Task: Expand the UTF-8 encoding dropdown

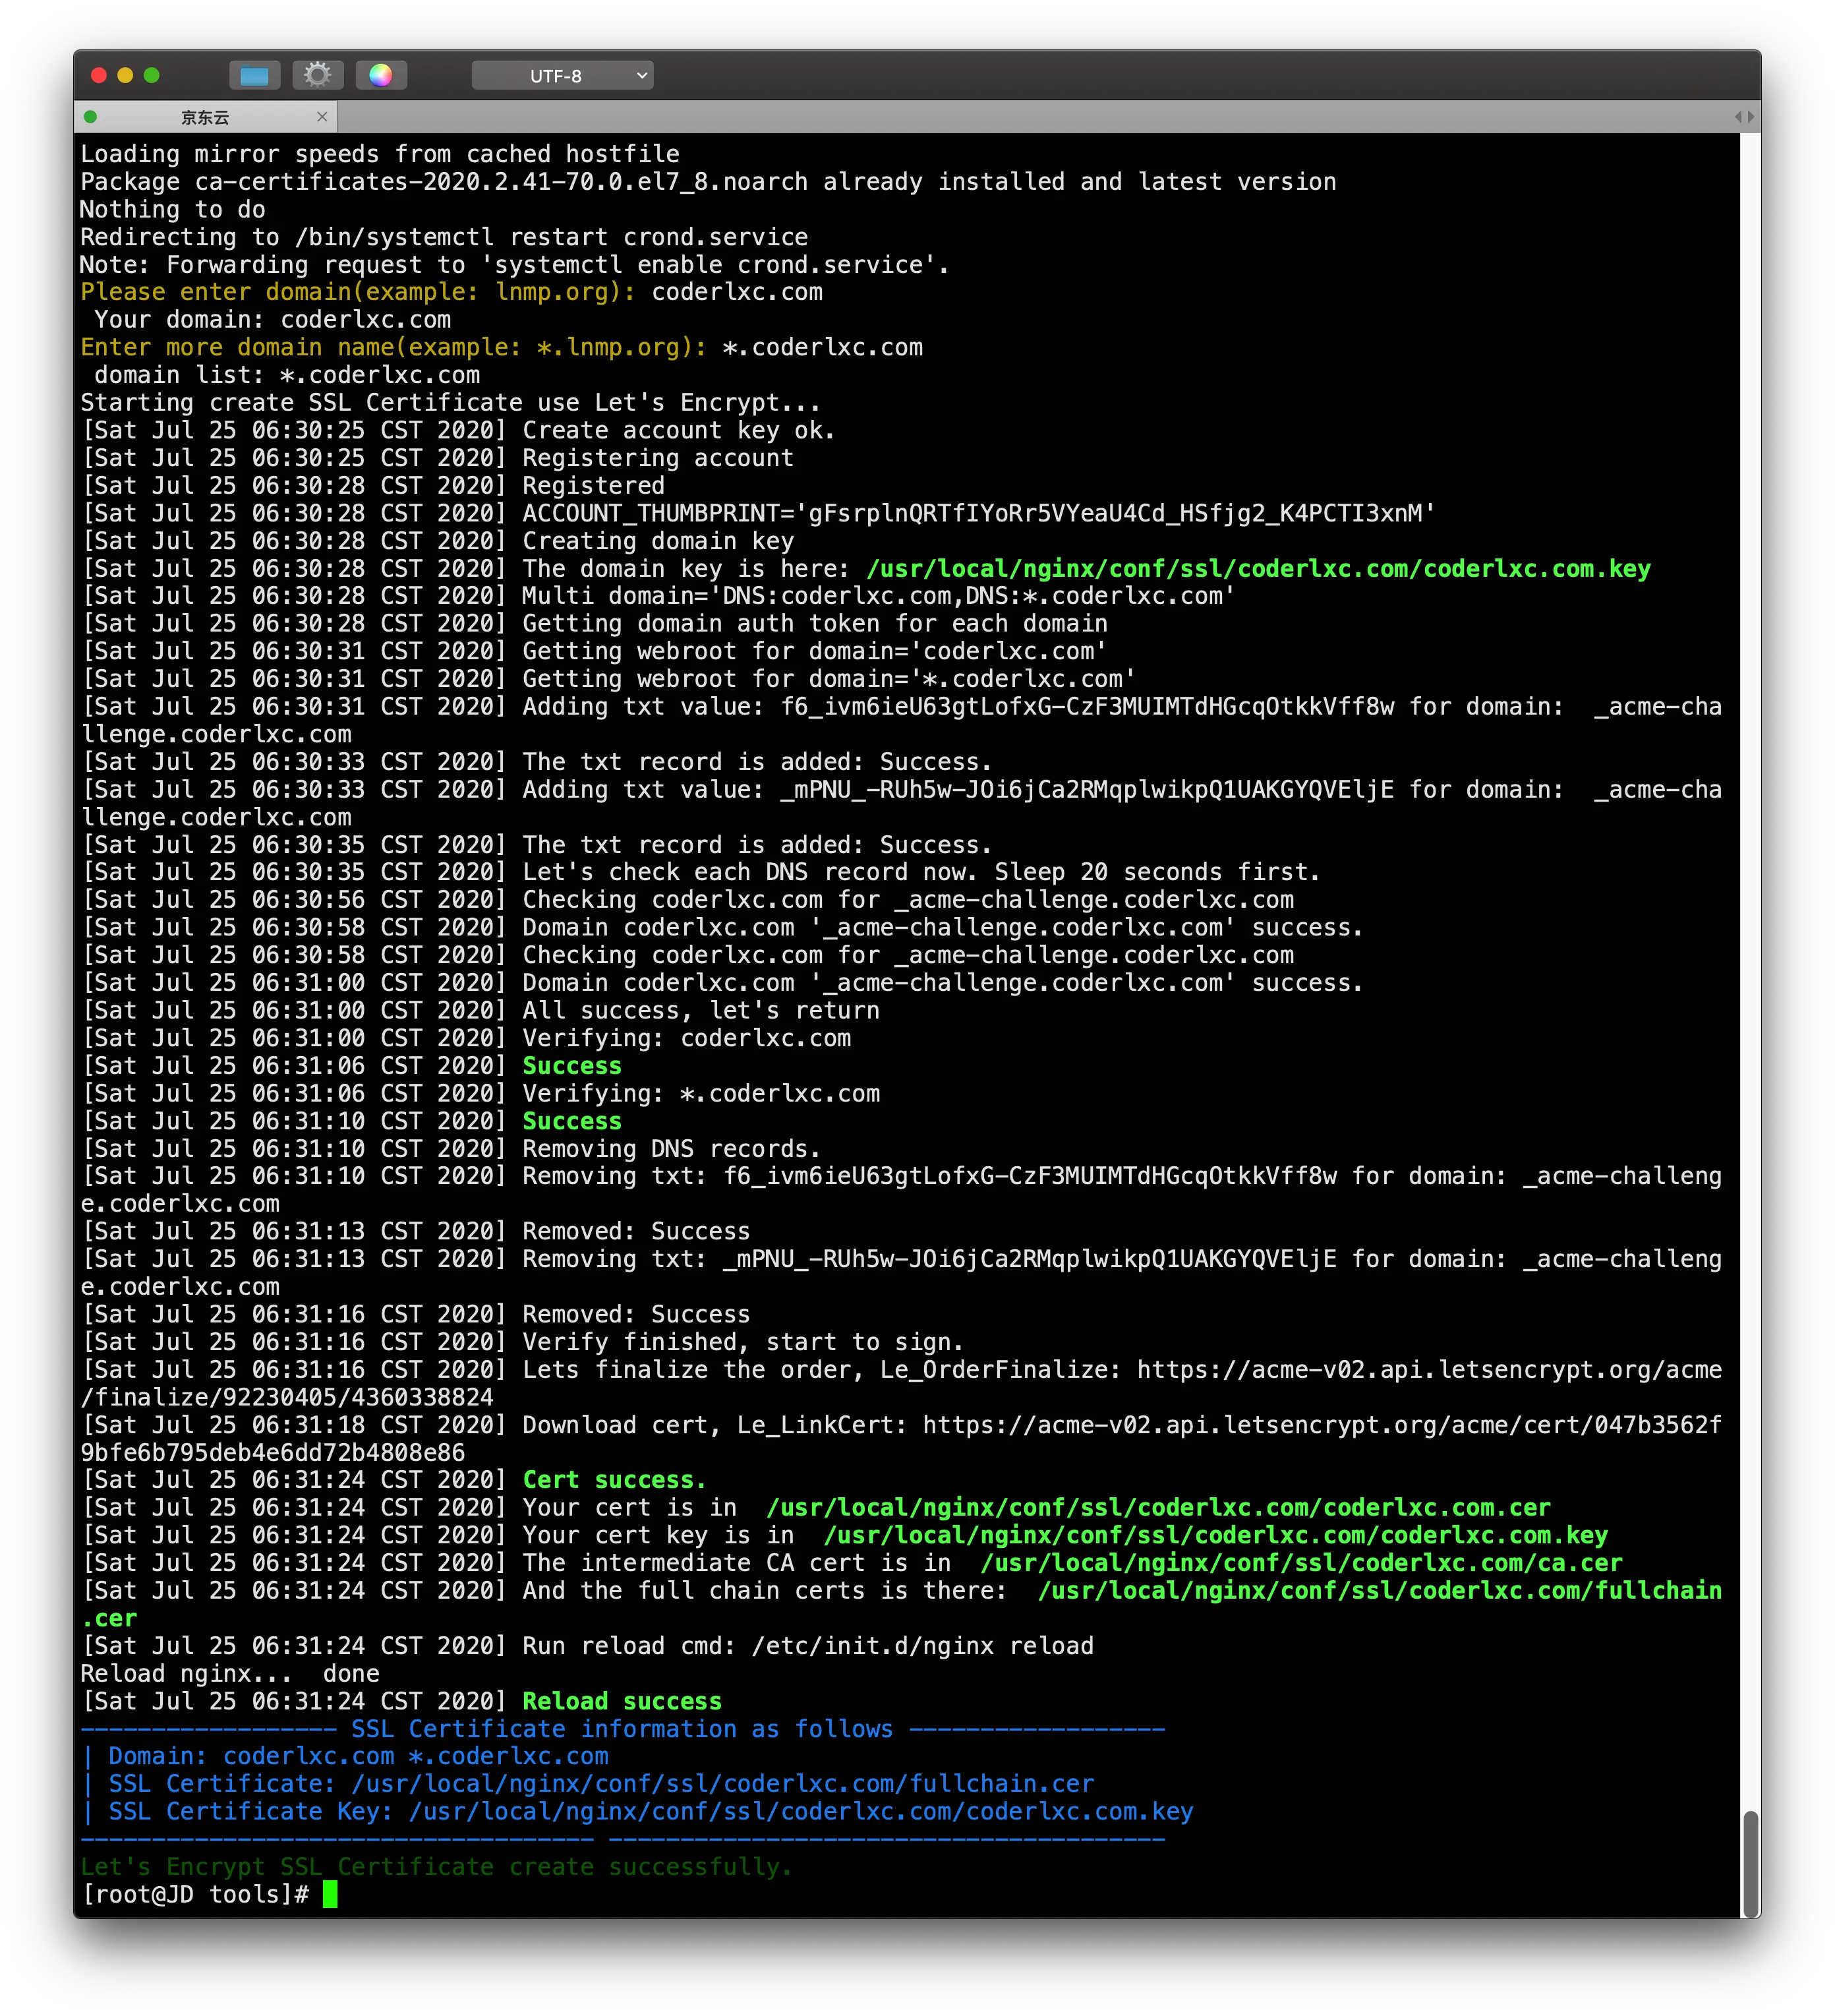Action: click(x=562, y=76)
